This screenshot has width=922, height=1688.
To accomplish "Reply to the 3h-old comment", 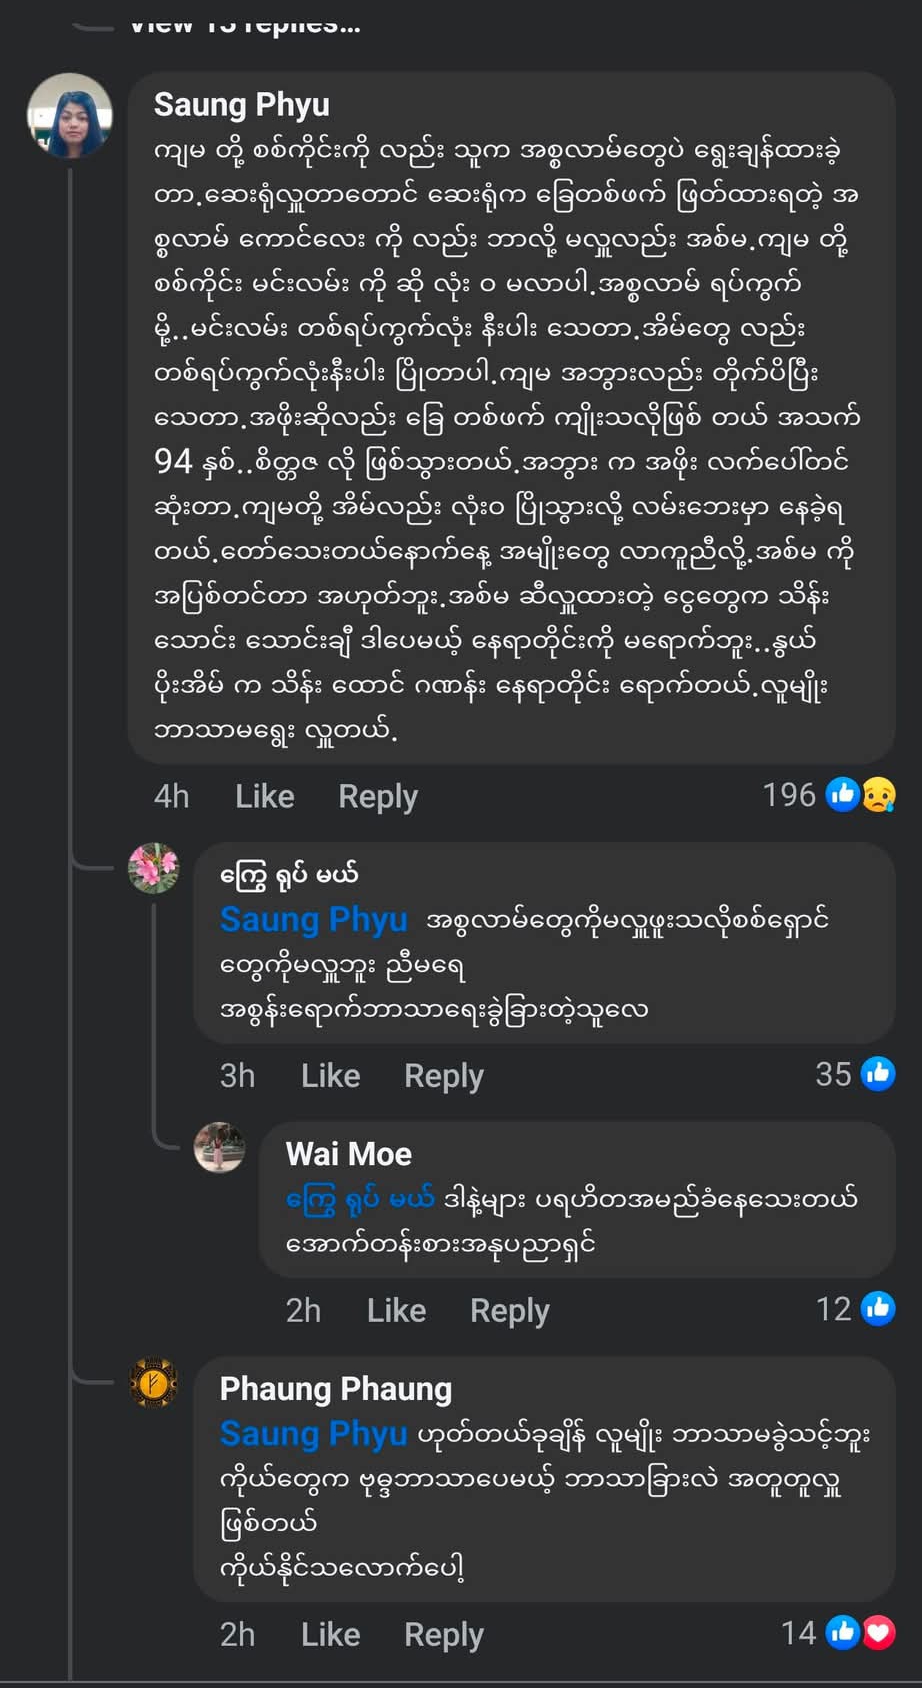I will tap(443, 1075).
